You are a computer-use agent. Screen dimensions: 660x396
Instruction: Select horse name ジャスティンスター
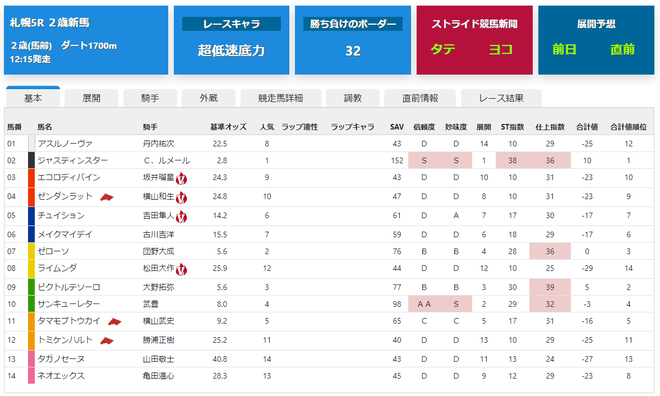click(x=72, y=160)
